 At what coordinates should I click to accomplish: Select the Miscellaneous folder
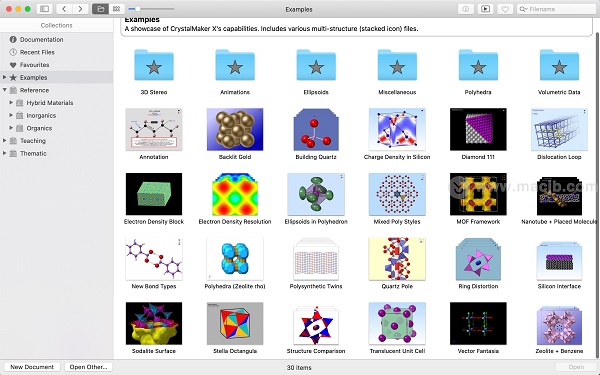click(397, 65)
